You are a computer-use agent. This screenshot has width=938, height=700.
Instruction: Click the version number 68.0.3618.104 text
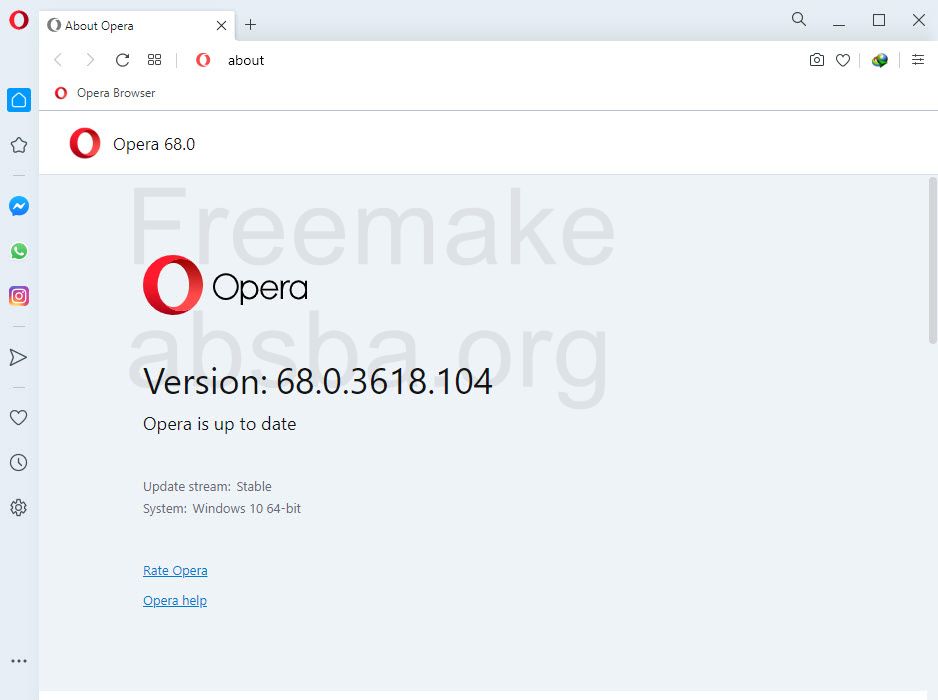tap(384, 381)
